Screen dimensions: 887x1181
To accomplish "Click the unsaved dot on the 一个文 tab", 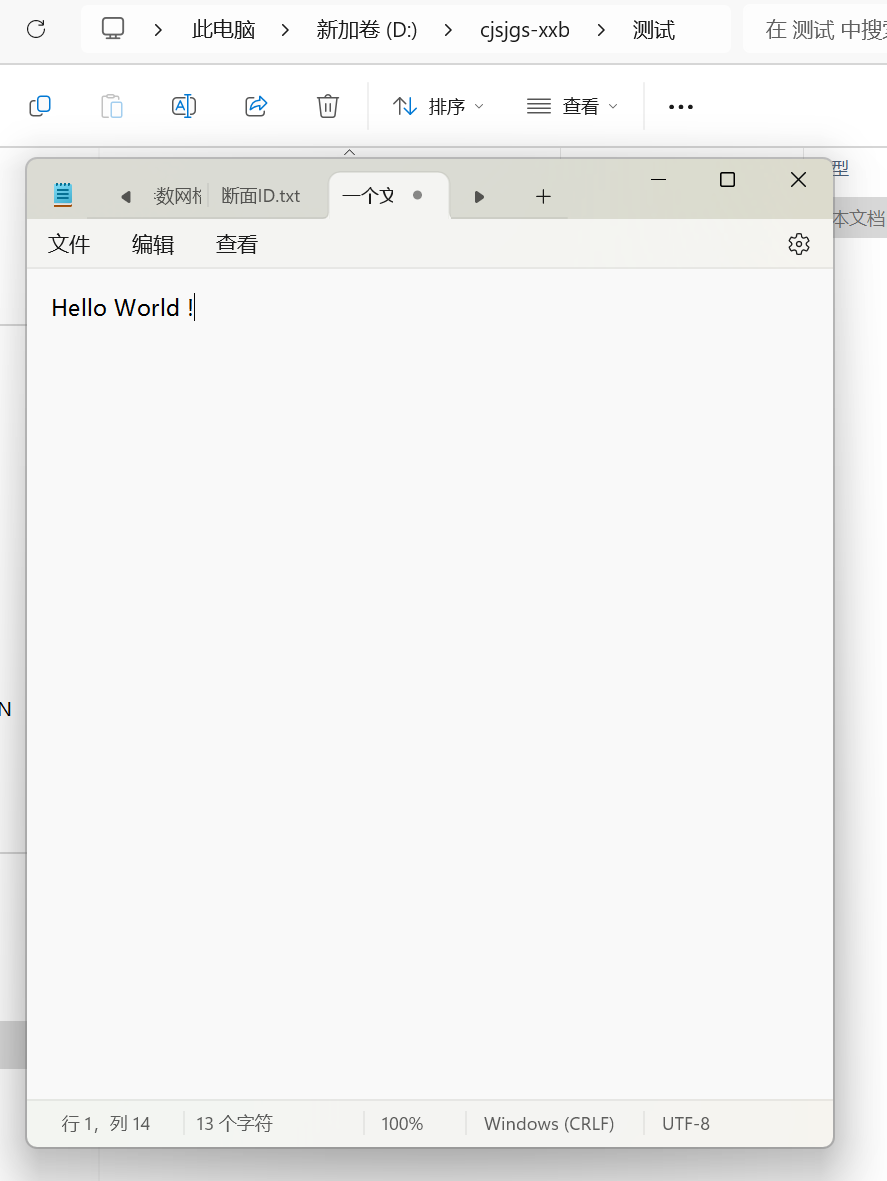I will click(x=417, y=195).
